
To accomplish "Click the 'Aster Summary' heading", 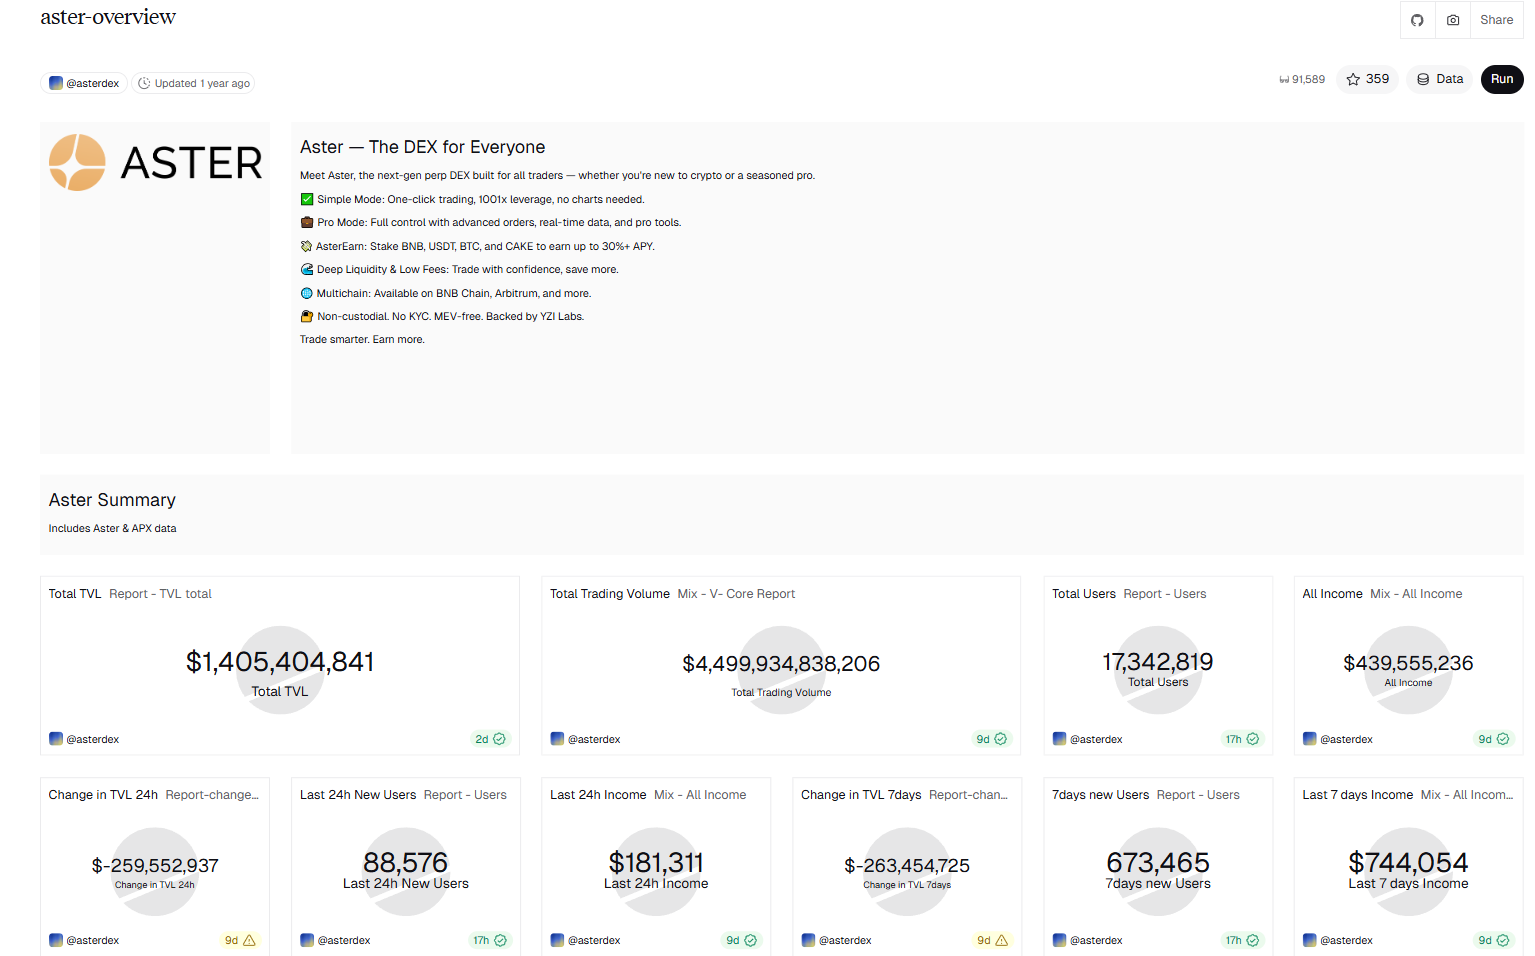I will coord(112,500).
